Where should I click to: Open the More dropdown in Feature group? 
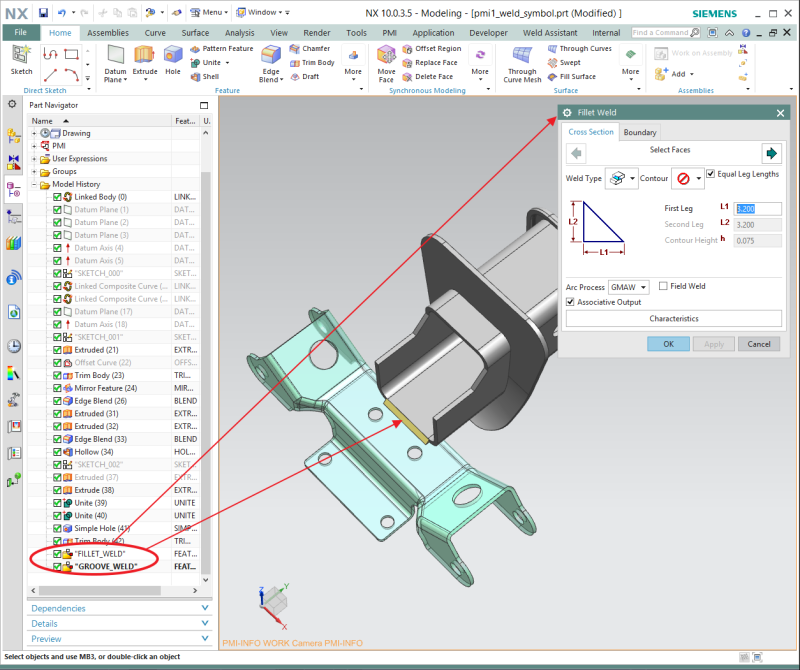click(353, 64)
